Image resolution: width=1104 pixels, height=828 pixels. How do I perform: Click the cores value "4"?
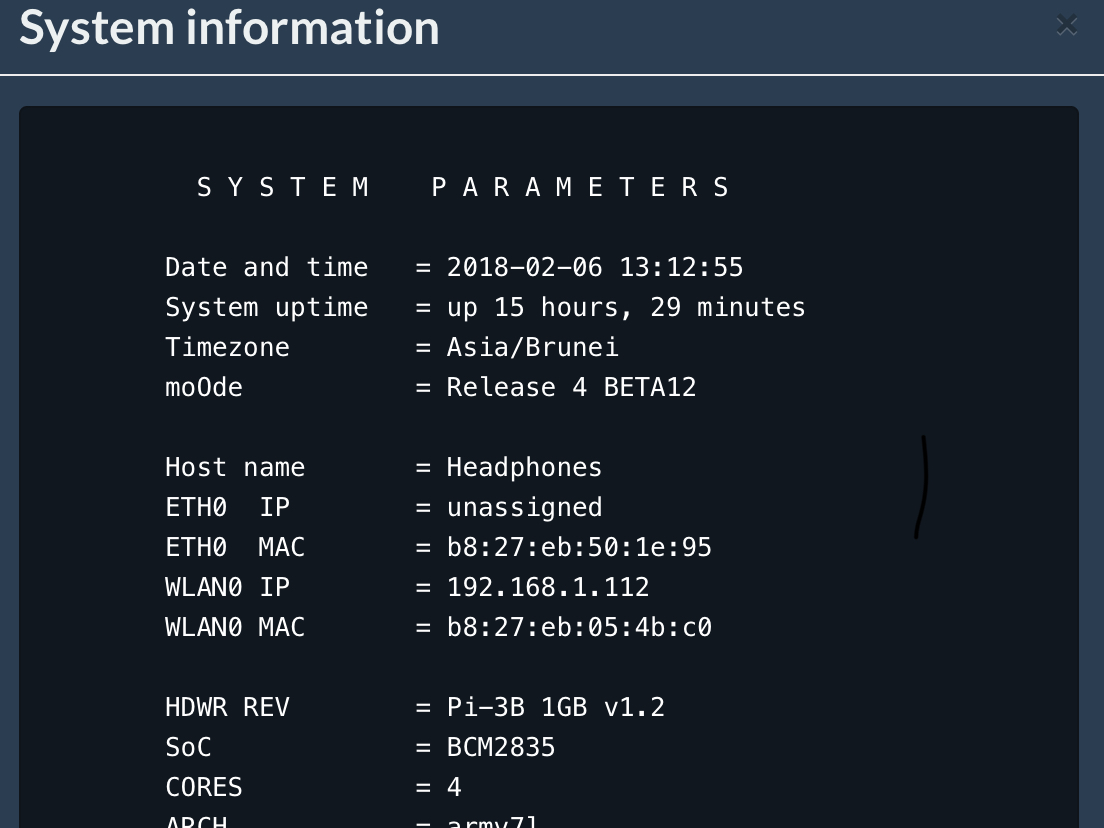[x=454, y=787]
